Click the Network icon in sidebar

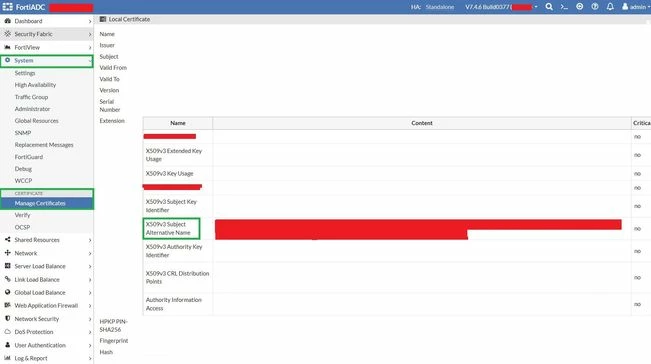(7, 253)
